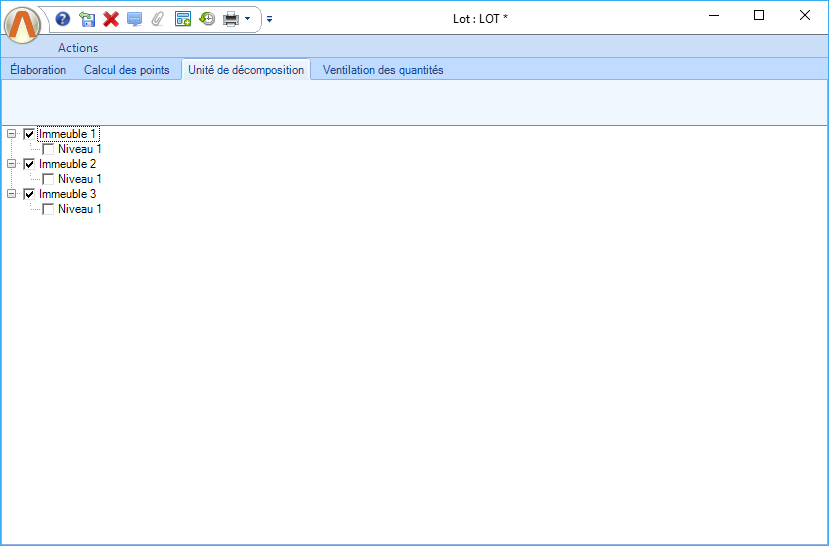The width and height of the screenshot is (829, 546).
Task: Click the window with green plus icon
Action: pyautogui.click(x=183, y=18)
